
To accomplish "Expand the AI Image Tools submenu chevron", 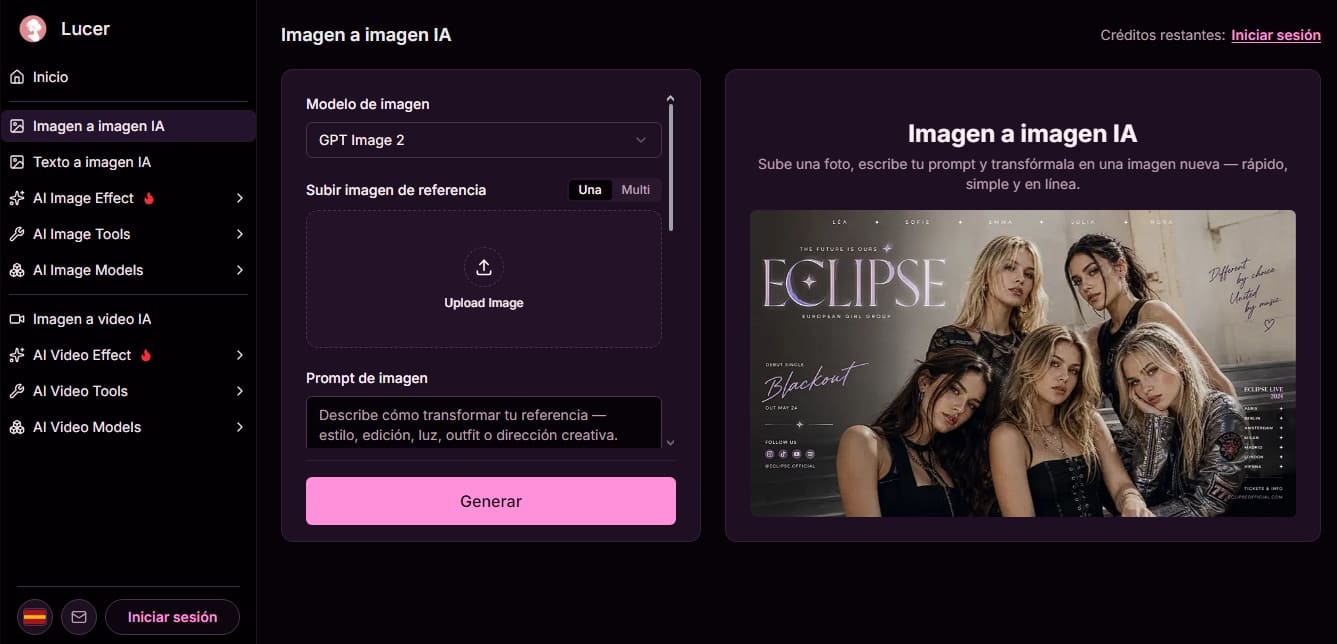I will [x=240, y=234].
